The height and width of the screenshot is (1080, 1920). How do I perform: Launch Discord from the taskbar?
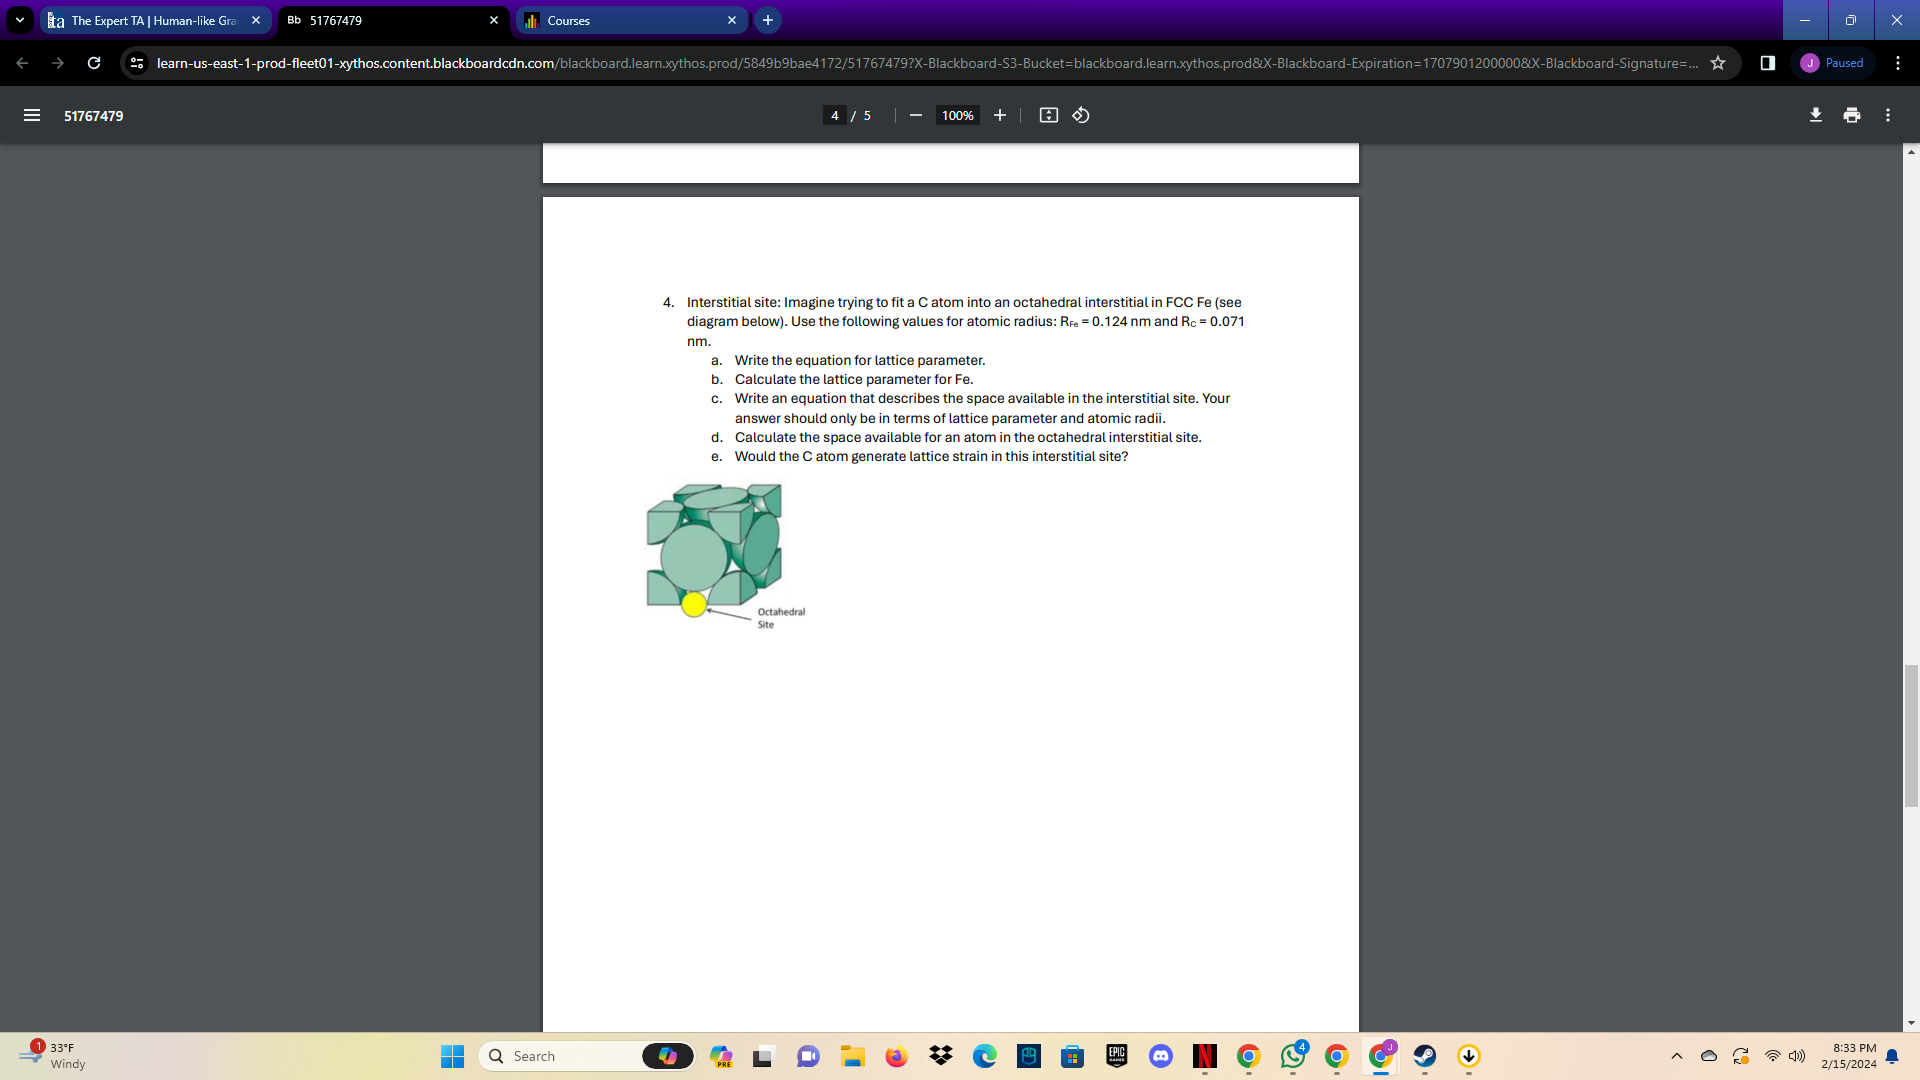(1160, 1056)
